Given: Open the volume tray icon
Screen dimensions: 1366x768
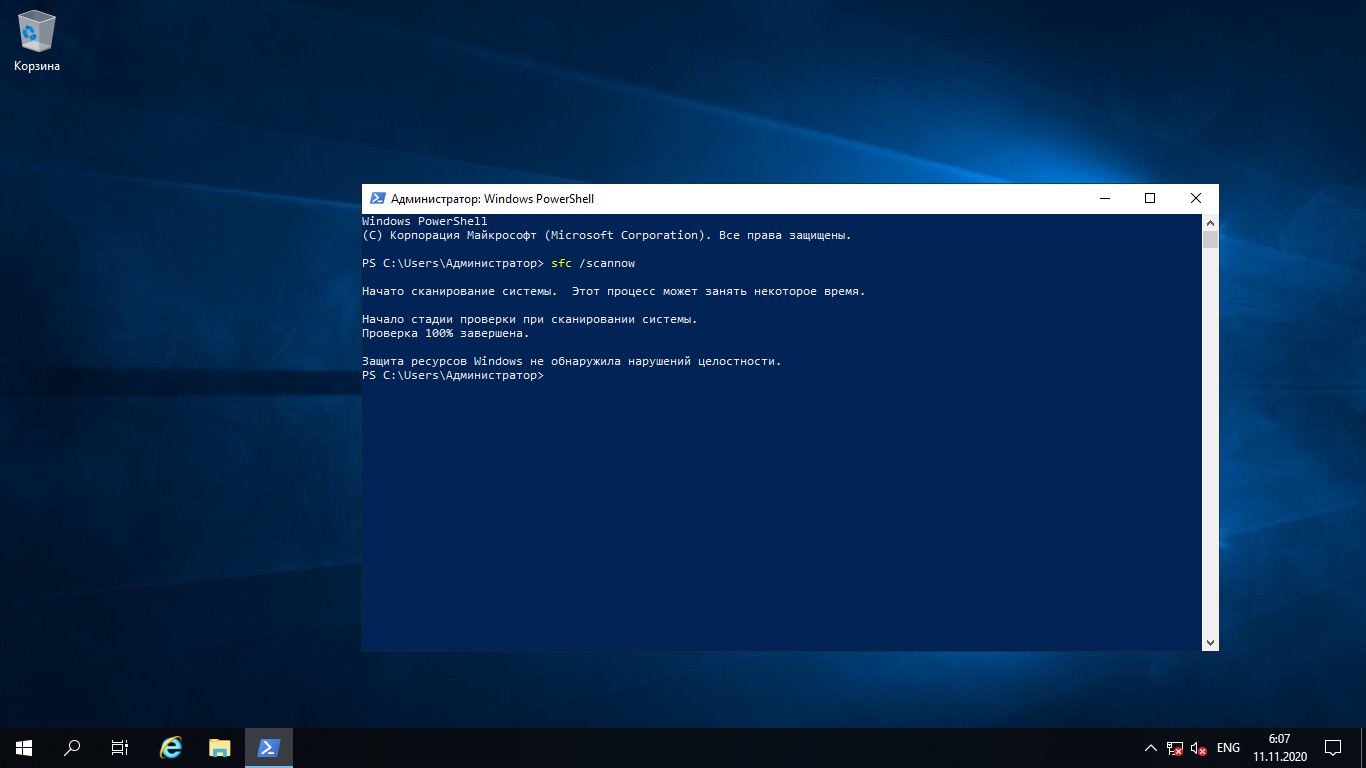Looking at the screenshot, I should [1199, 748].
